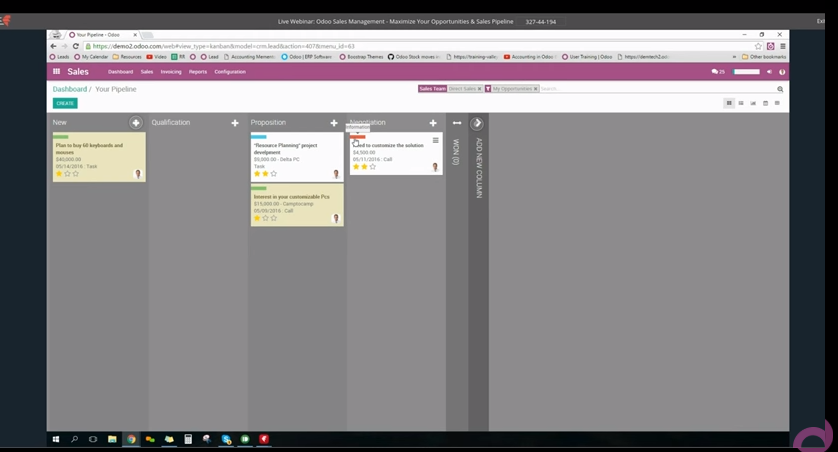Remove the My Opportunities filter
This screenshot has height=452, width=838.
tap(536, 89)
